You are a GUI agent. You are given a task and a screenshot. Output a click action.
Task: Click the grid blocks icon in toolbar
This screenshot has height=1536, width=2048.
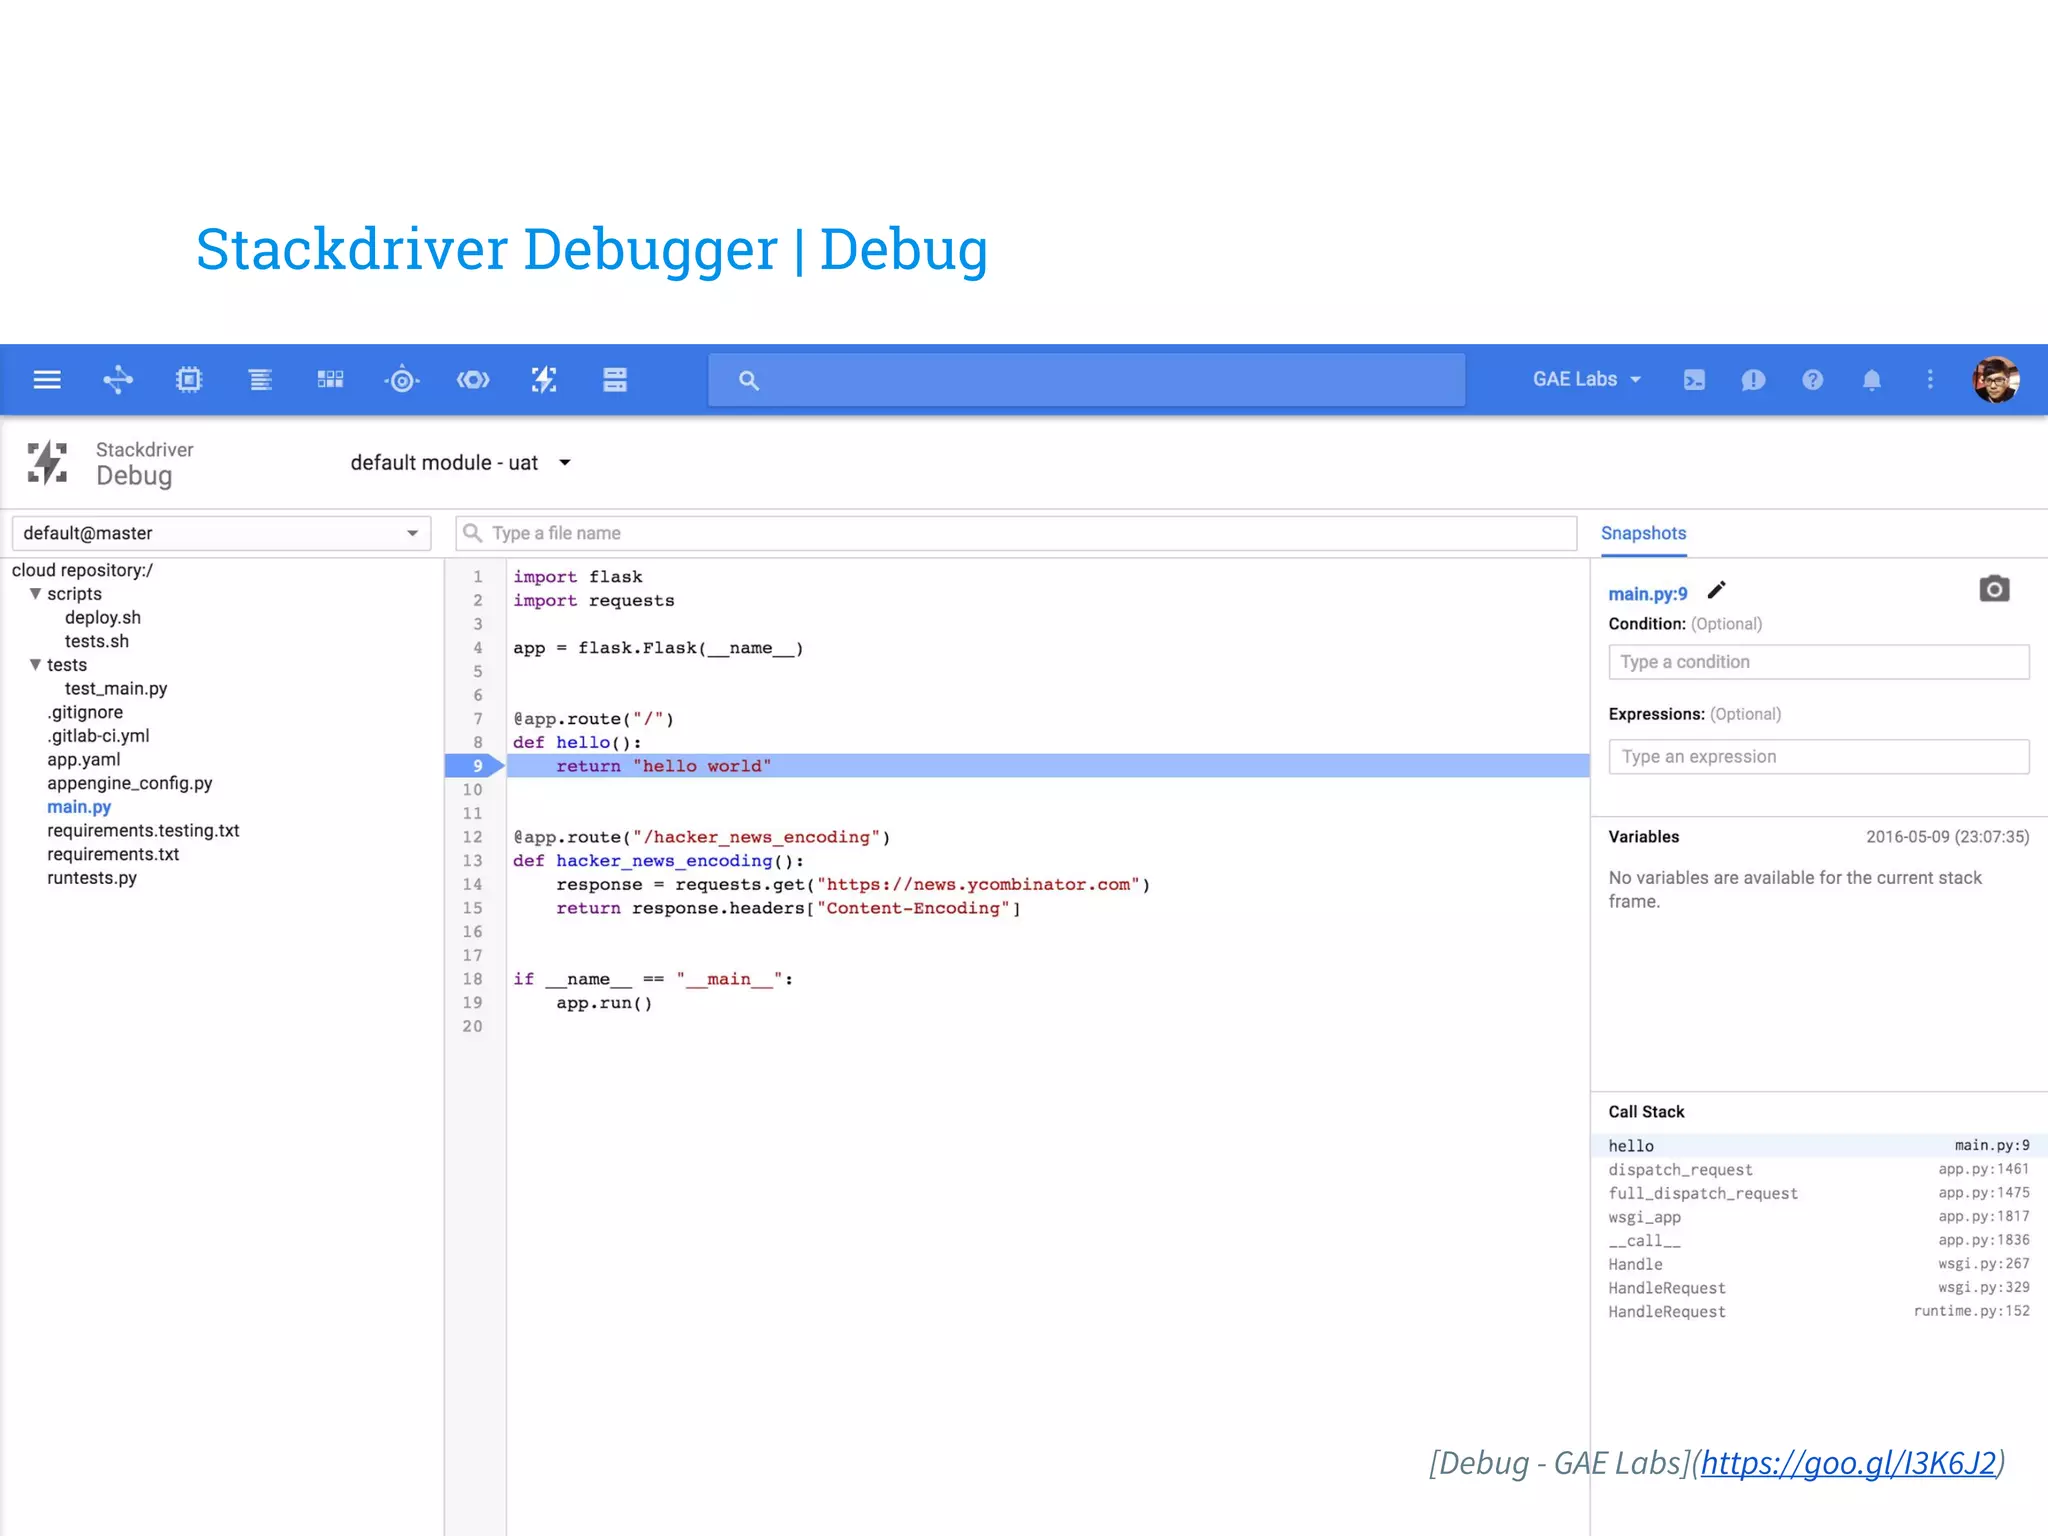click(x=330, y=380)
